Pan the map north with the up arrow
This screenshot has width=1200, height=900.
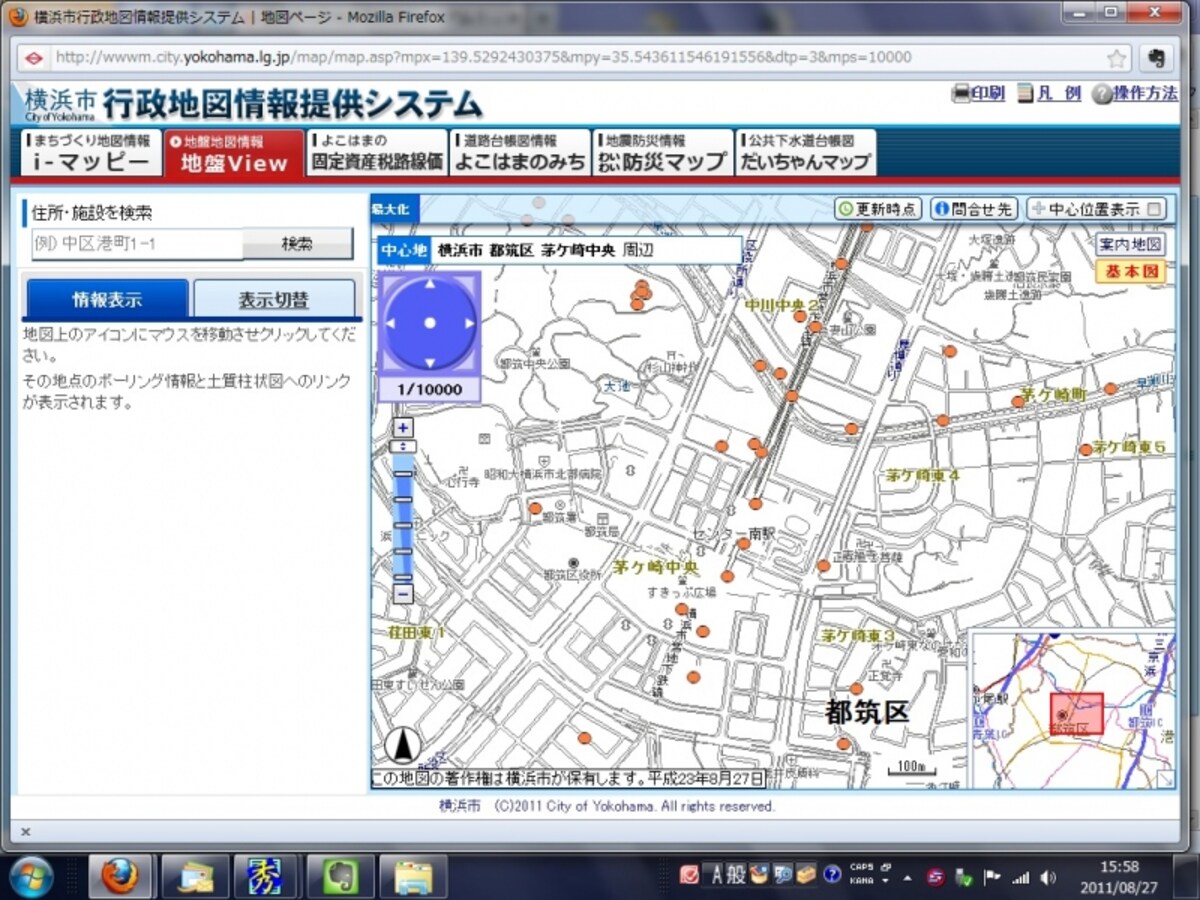430,284
